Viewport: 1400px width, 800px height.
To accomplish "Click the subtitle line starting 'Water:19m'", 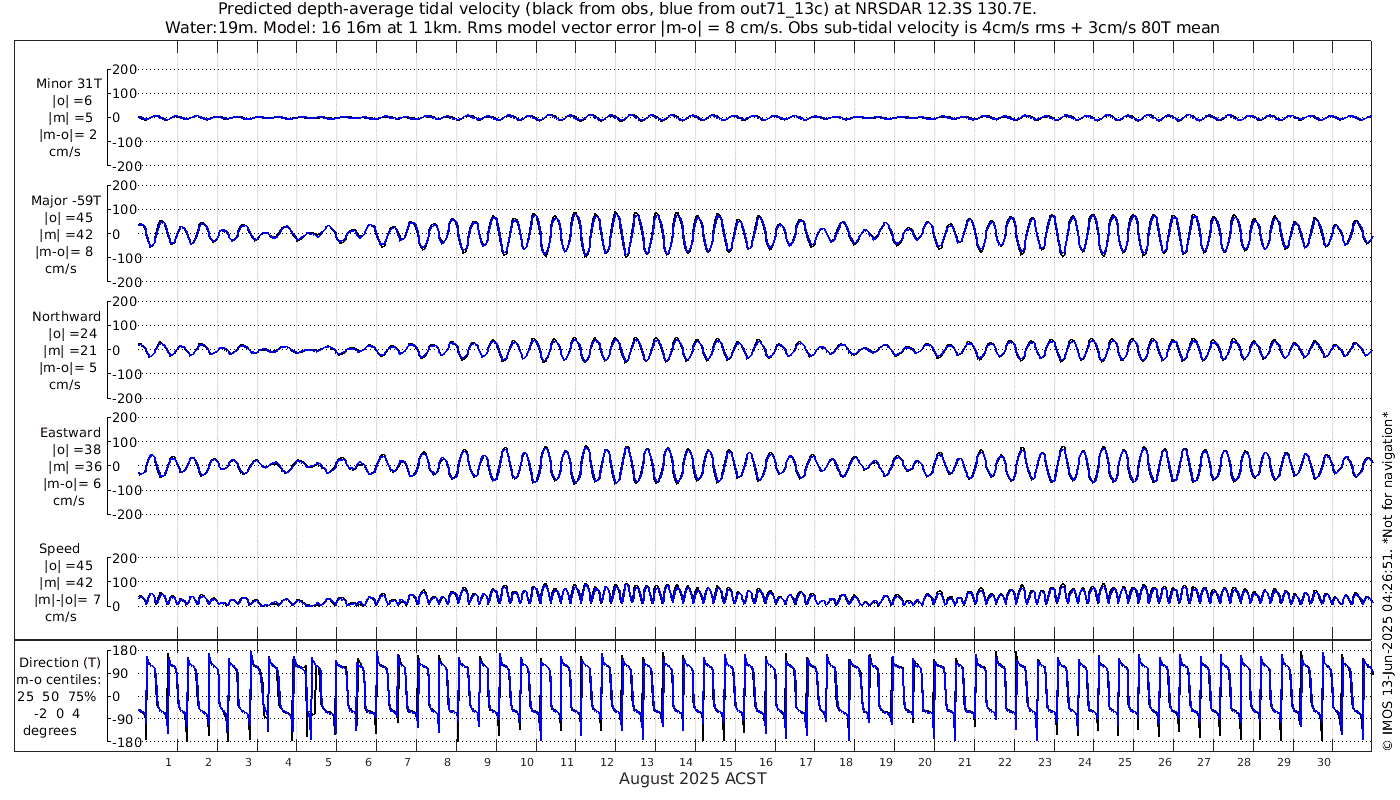I will 692,28.
